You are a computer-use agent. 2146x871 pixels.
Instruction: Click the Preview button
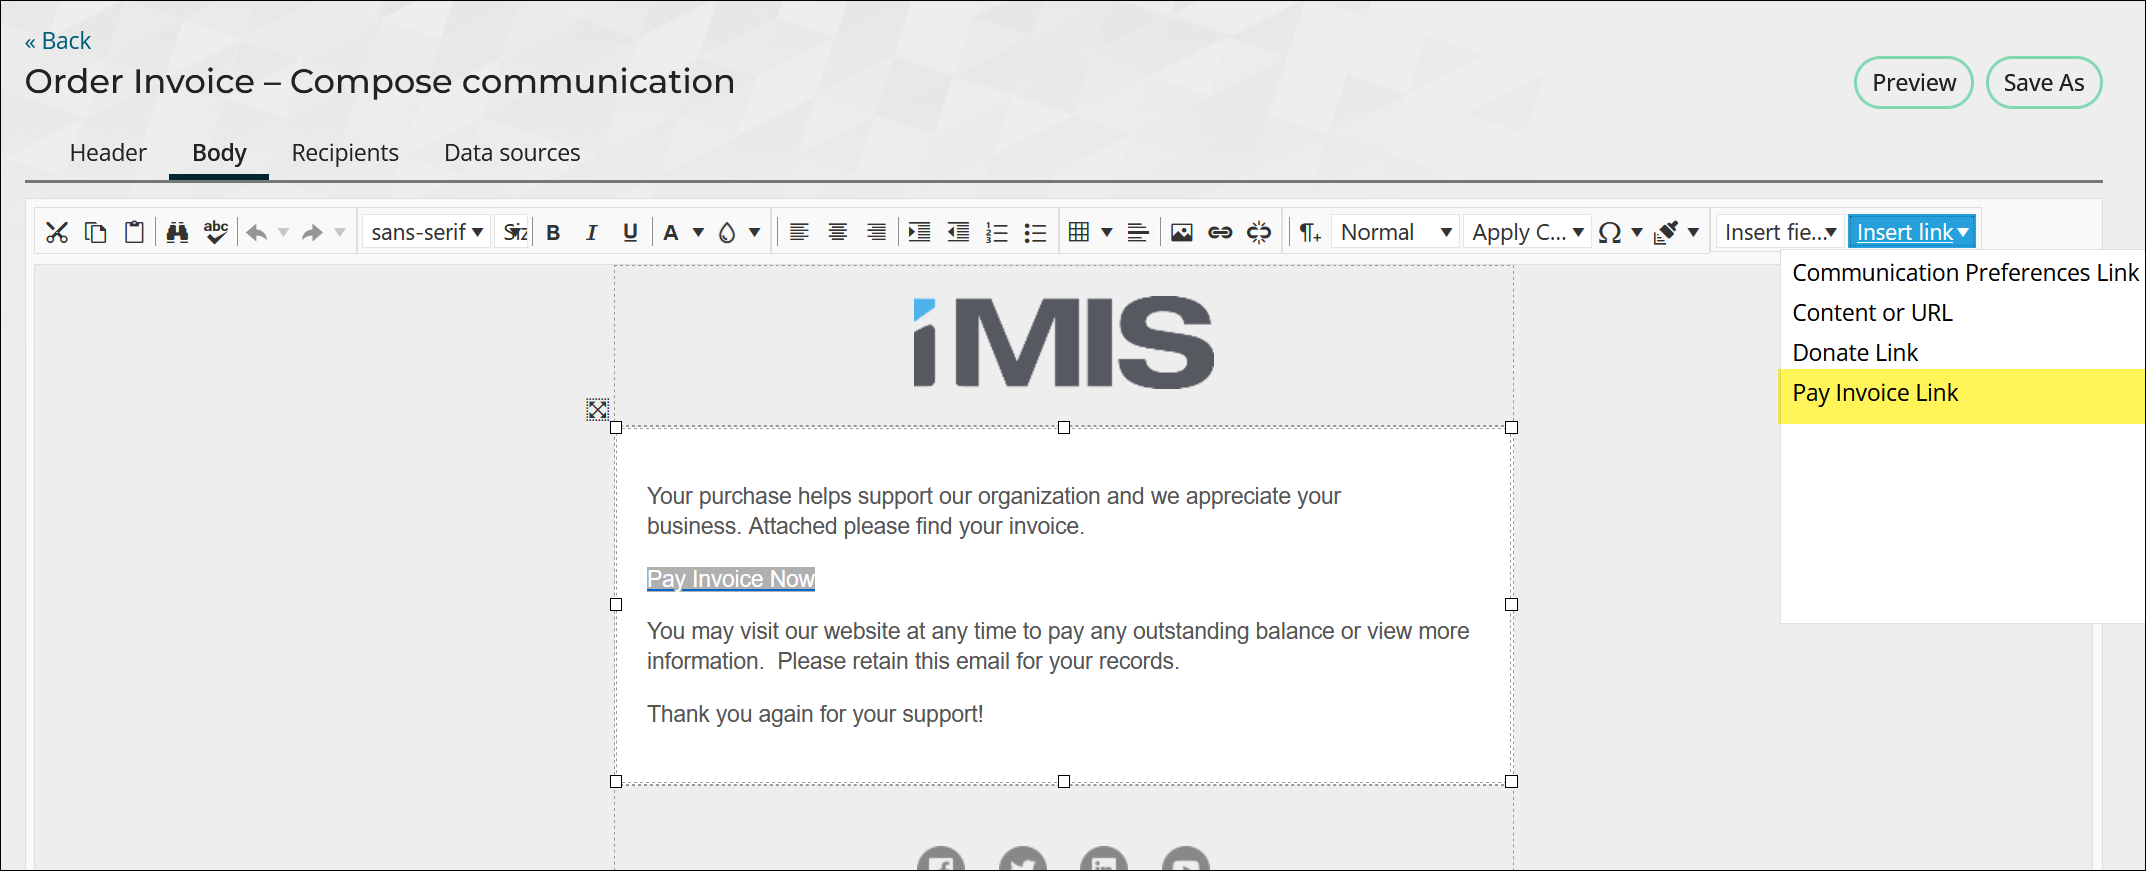[x=1914, y=83]
